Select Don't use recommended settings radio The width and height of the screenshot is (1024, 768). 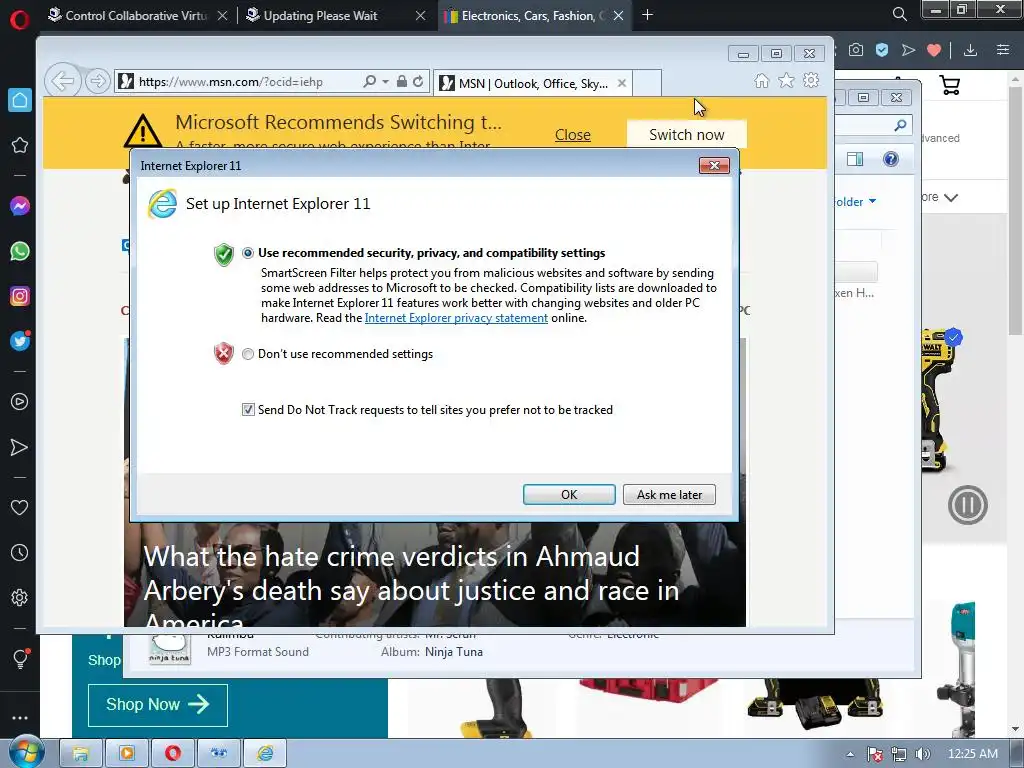pyautogui.click(x=248, y=354)
